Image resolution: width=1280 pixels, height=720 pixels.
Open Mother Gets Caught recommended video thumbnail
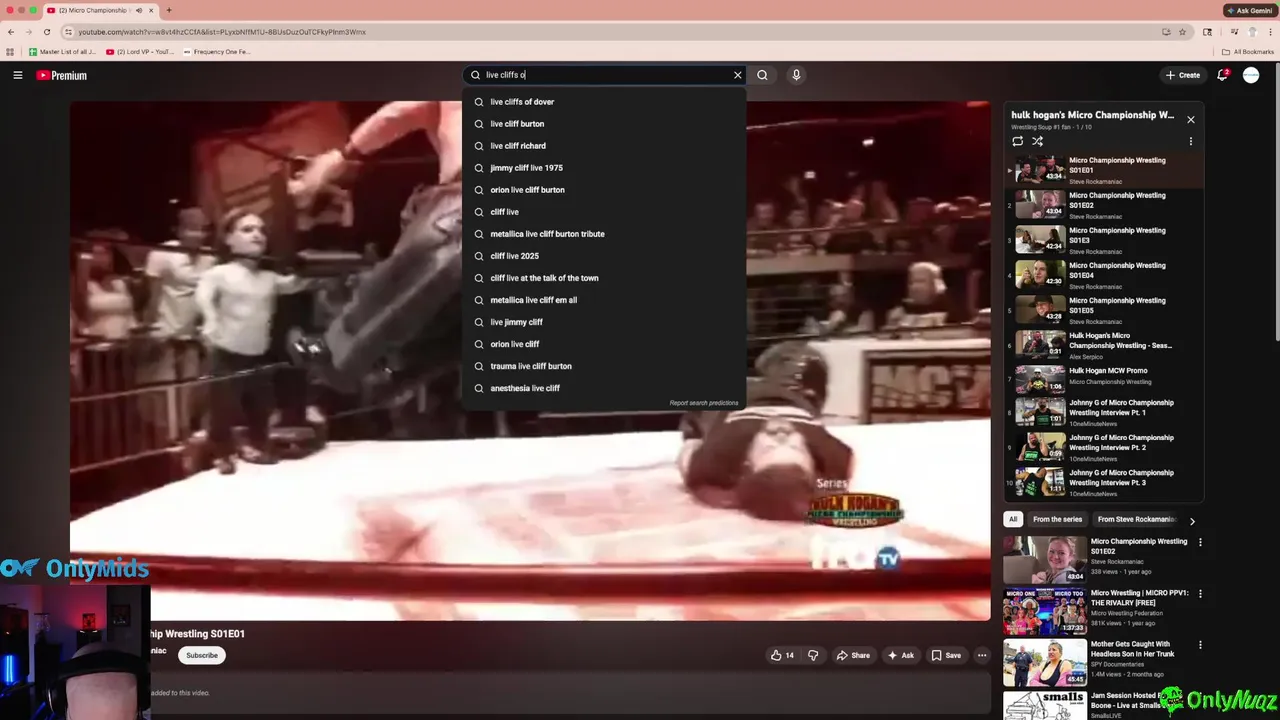click(x=1045, y=662)
